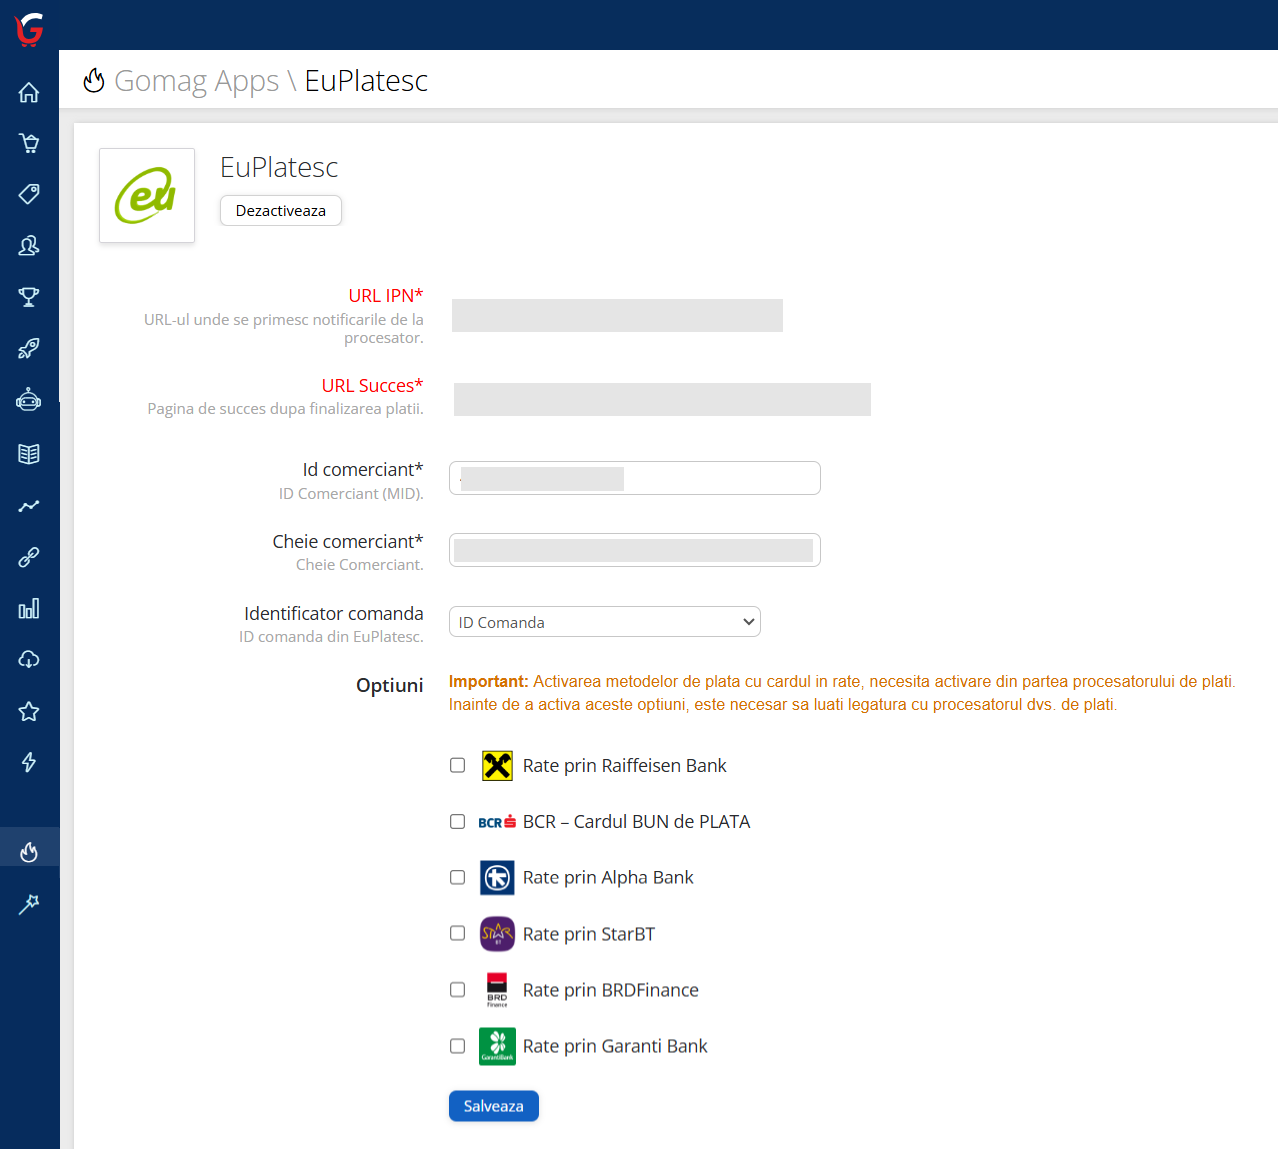The width and height of the screenshot is (1278, 1149).
Task: Open the Home icon in sidebar
Action: point(29,93)
